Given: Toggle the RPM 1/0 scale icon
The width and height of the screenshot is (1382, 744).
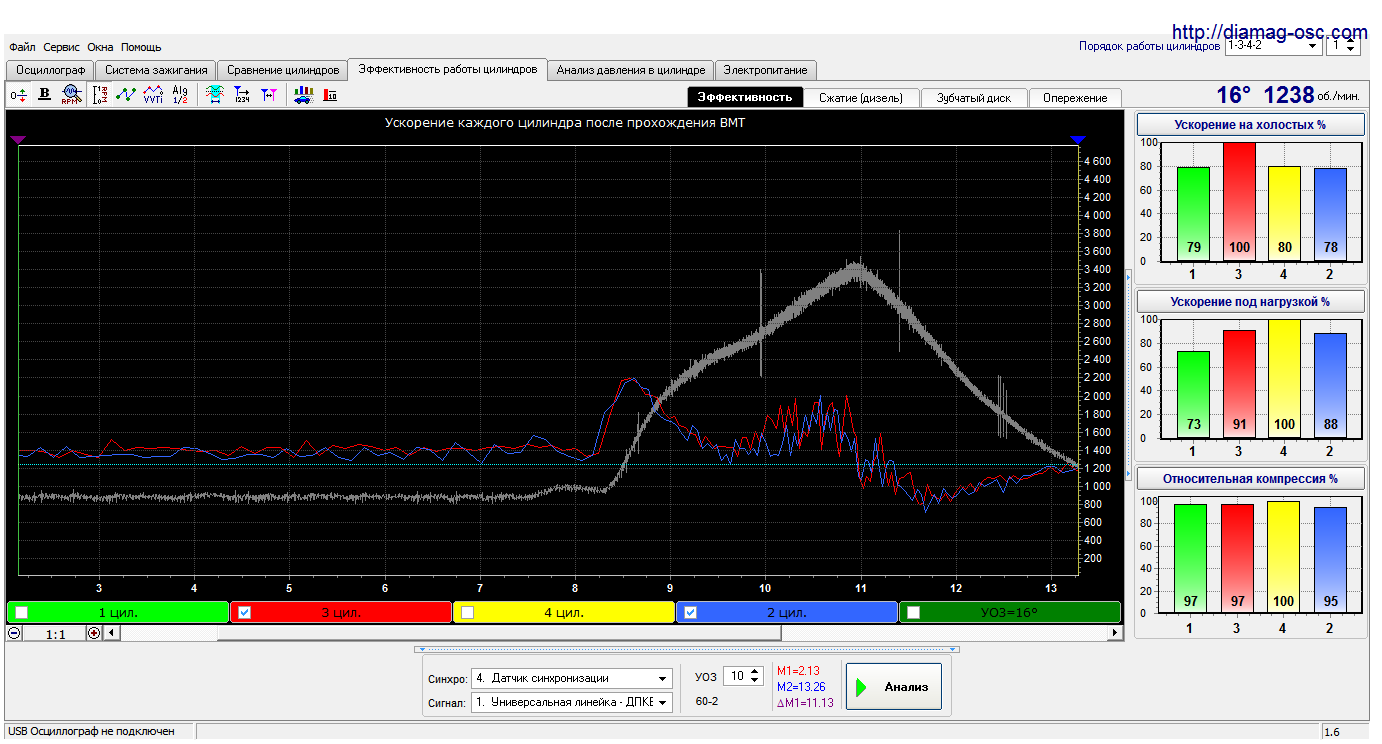Looking at the screenshot, I should [x=100, y=95].
